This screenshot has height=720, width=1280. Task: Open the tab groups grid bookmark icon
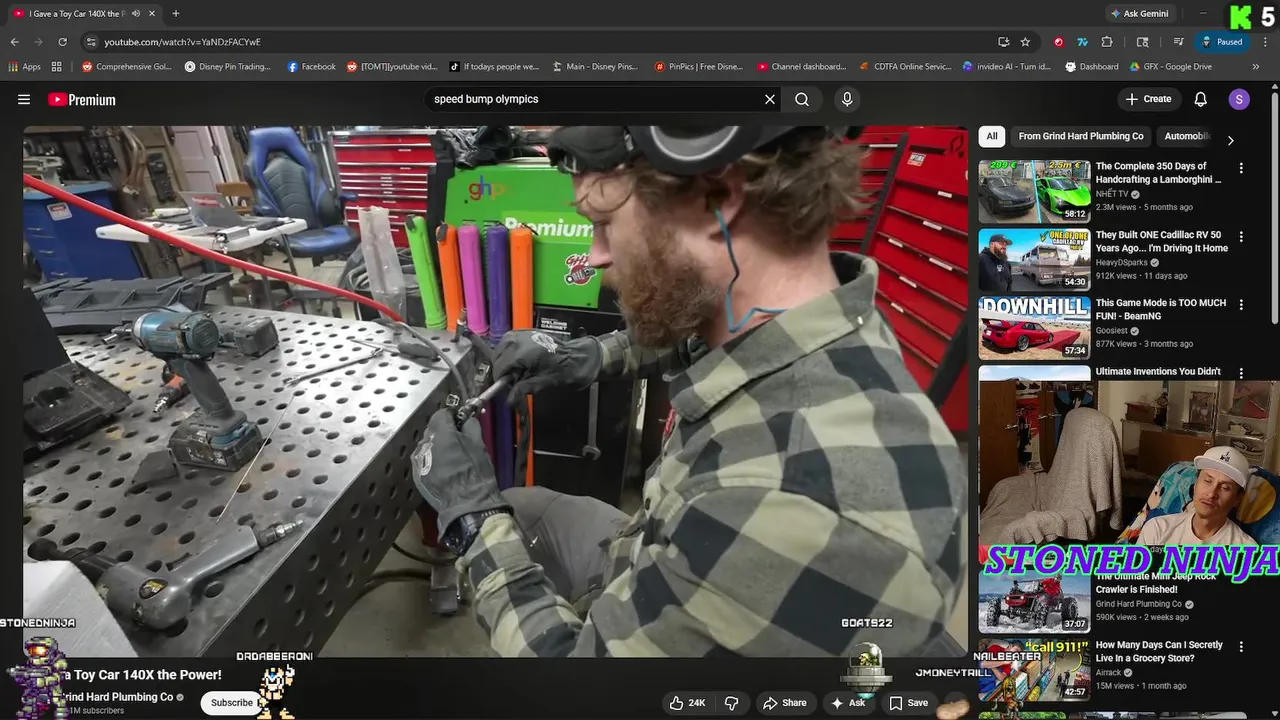(x=57, y=67)
